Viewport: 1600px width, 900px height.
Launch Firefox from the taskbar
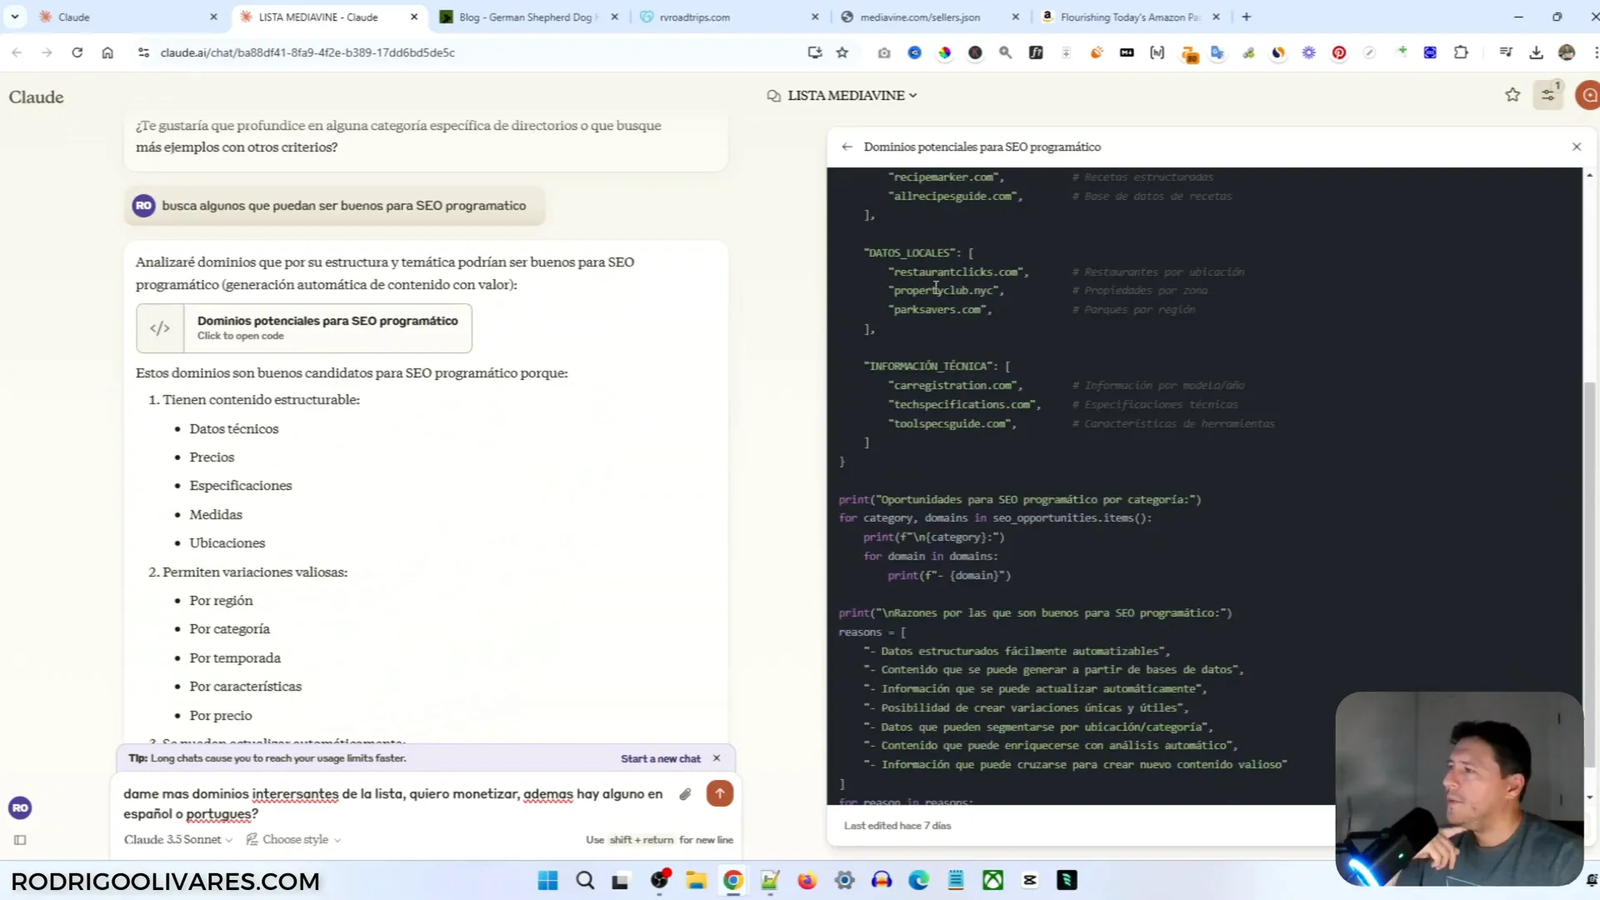pyautogui.click(x=805, y=881)
